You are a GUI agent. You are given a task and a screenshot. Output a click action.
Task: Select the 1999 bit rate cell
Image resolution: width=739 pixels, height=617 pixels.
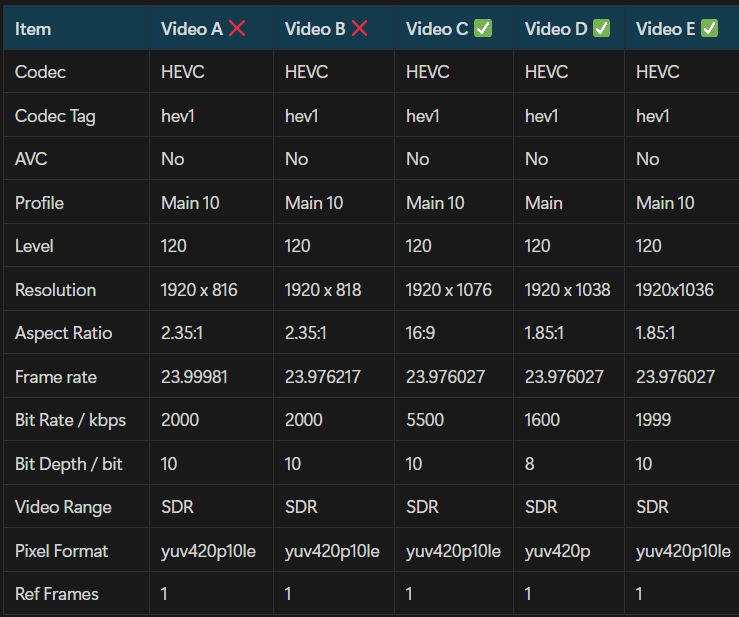pos(653,420)
